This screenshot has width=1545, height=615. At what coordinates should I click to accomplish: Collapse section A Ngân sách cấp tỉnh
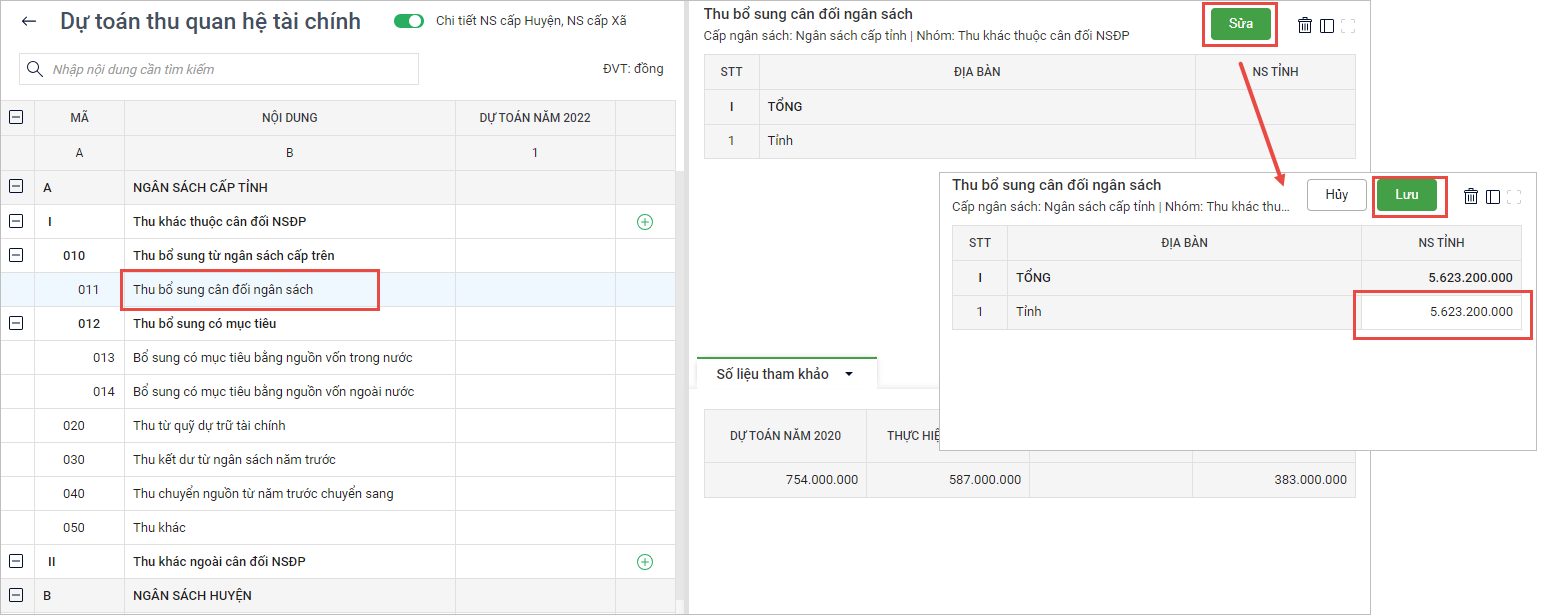click(x=17, y=187)
